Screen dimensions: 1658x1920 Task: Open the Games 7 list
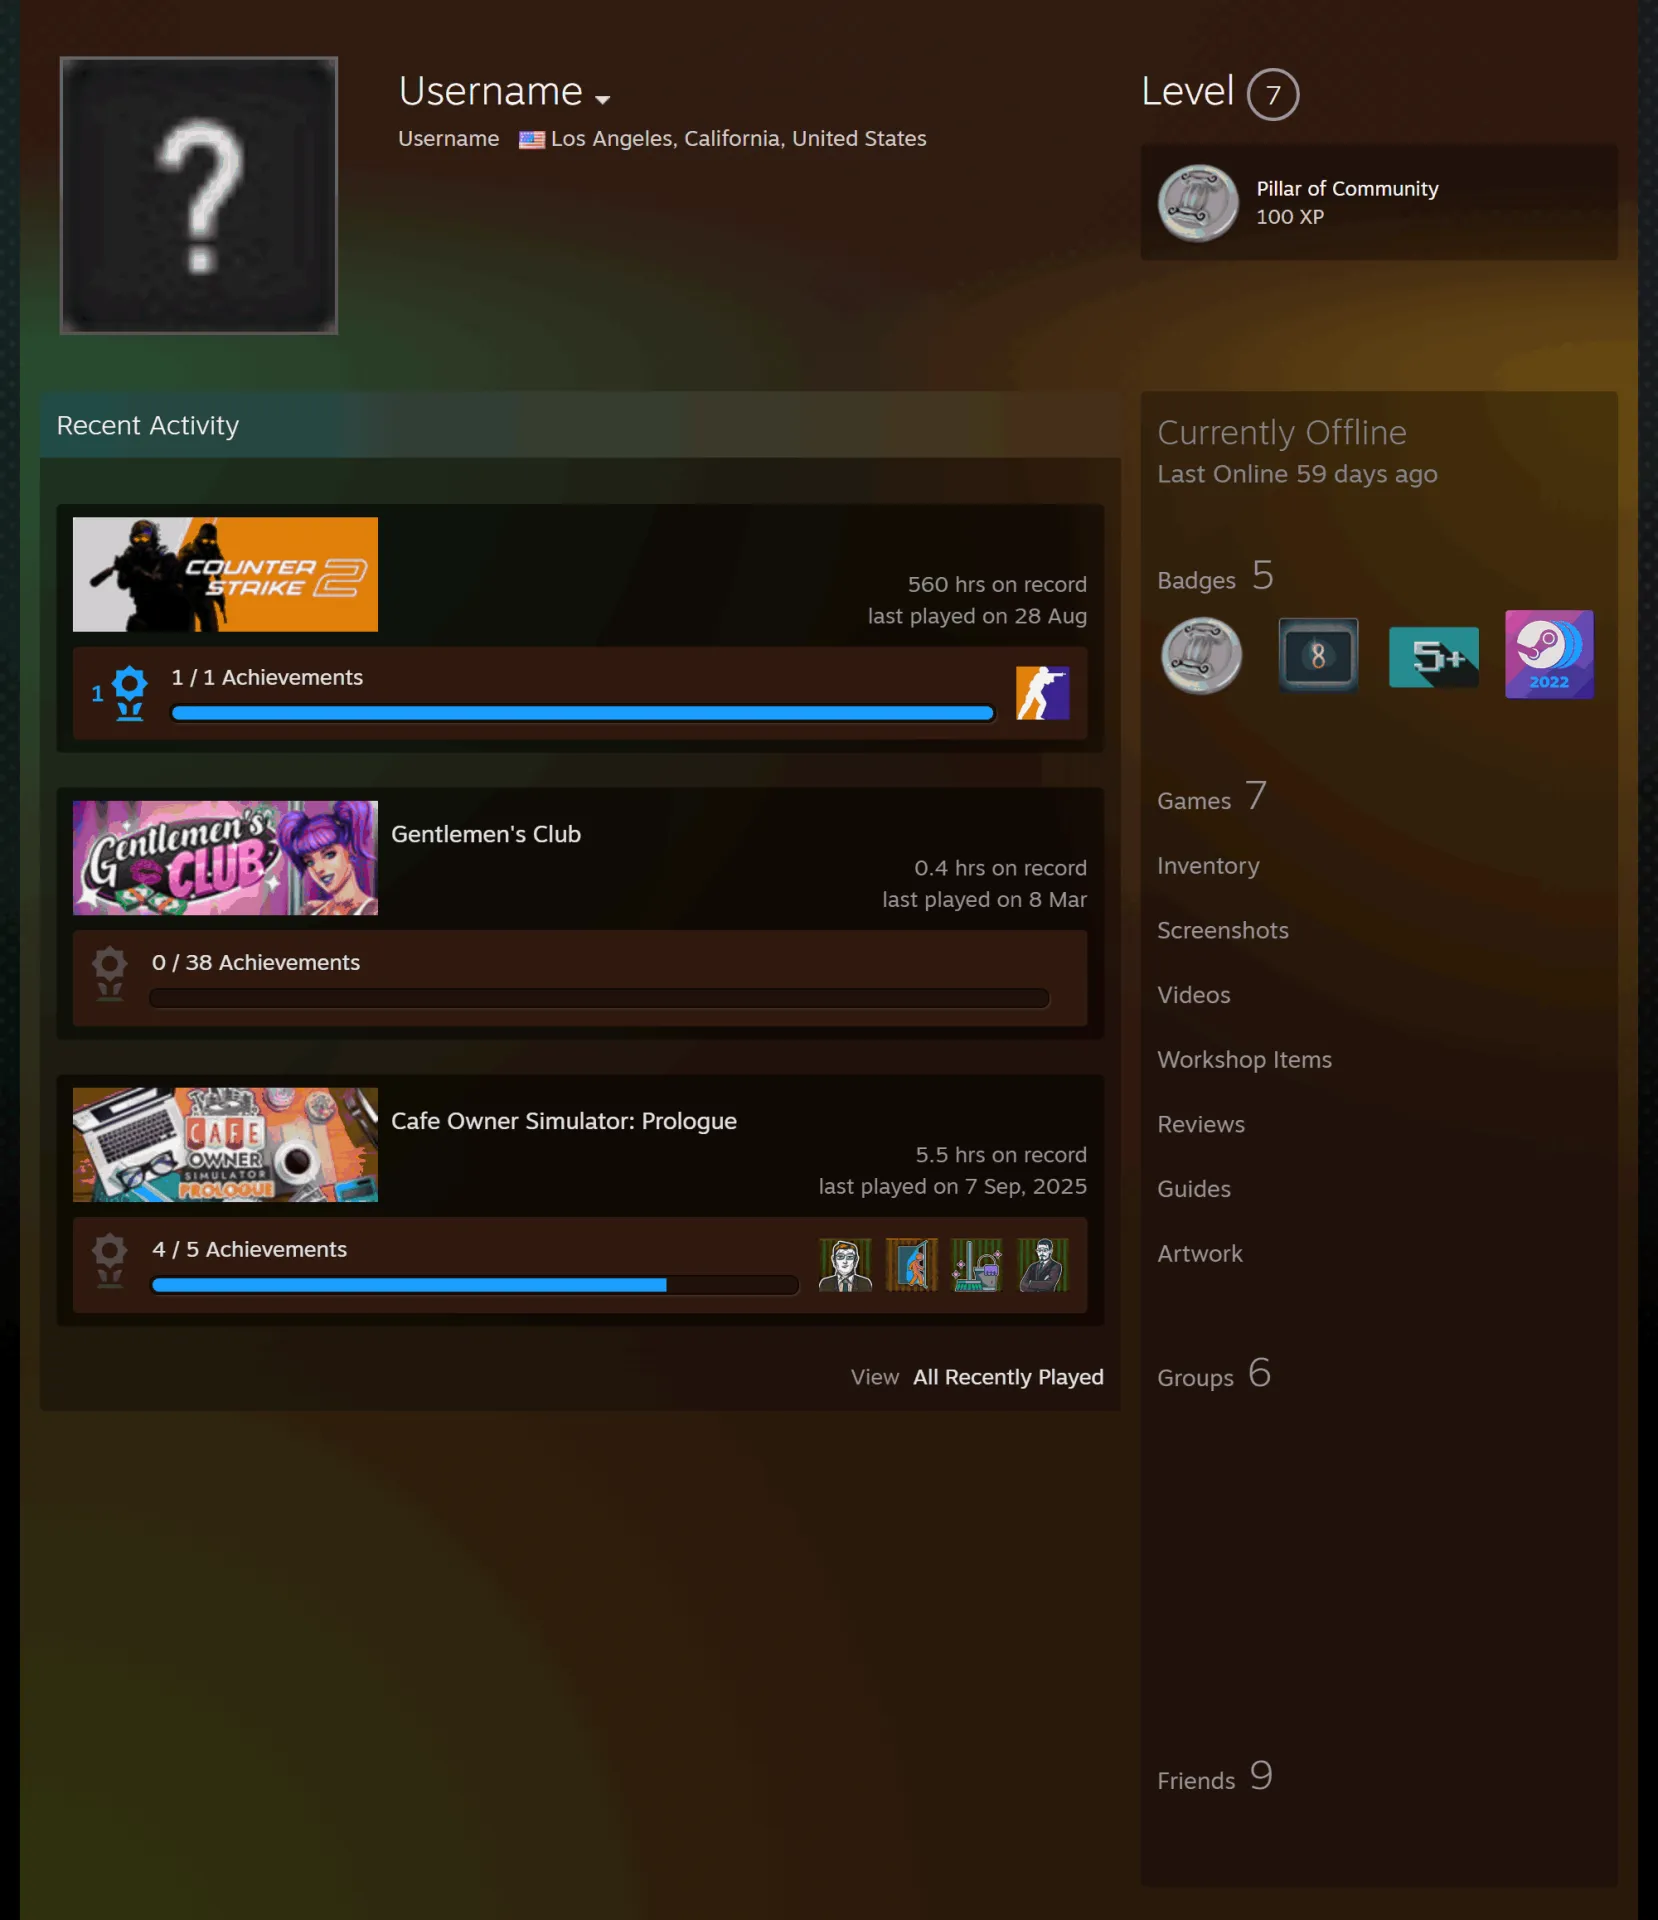(x=1212, y=798)
